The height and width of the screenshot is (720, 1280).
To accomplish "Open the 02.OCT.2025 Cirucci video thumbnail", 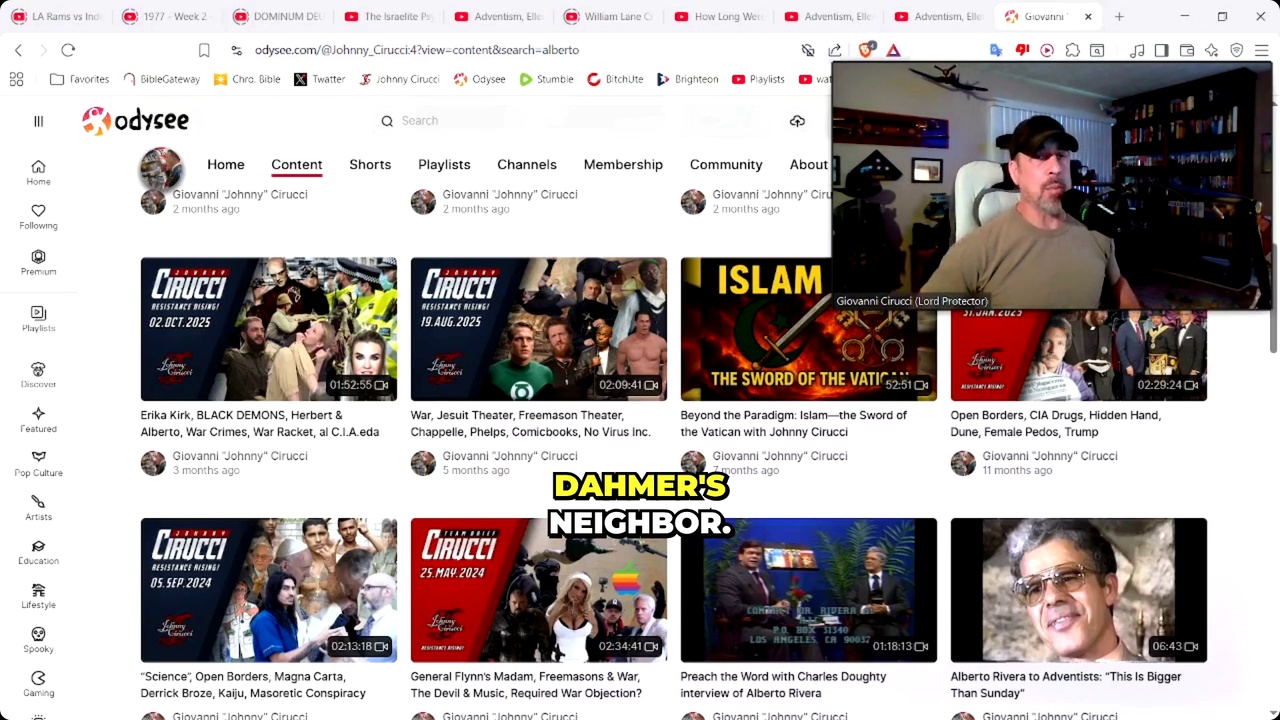I will coord(268,329).
